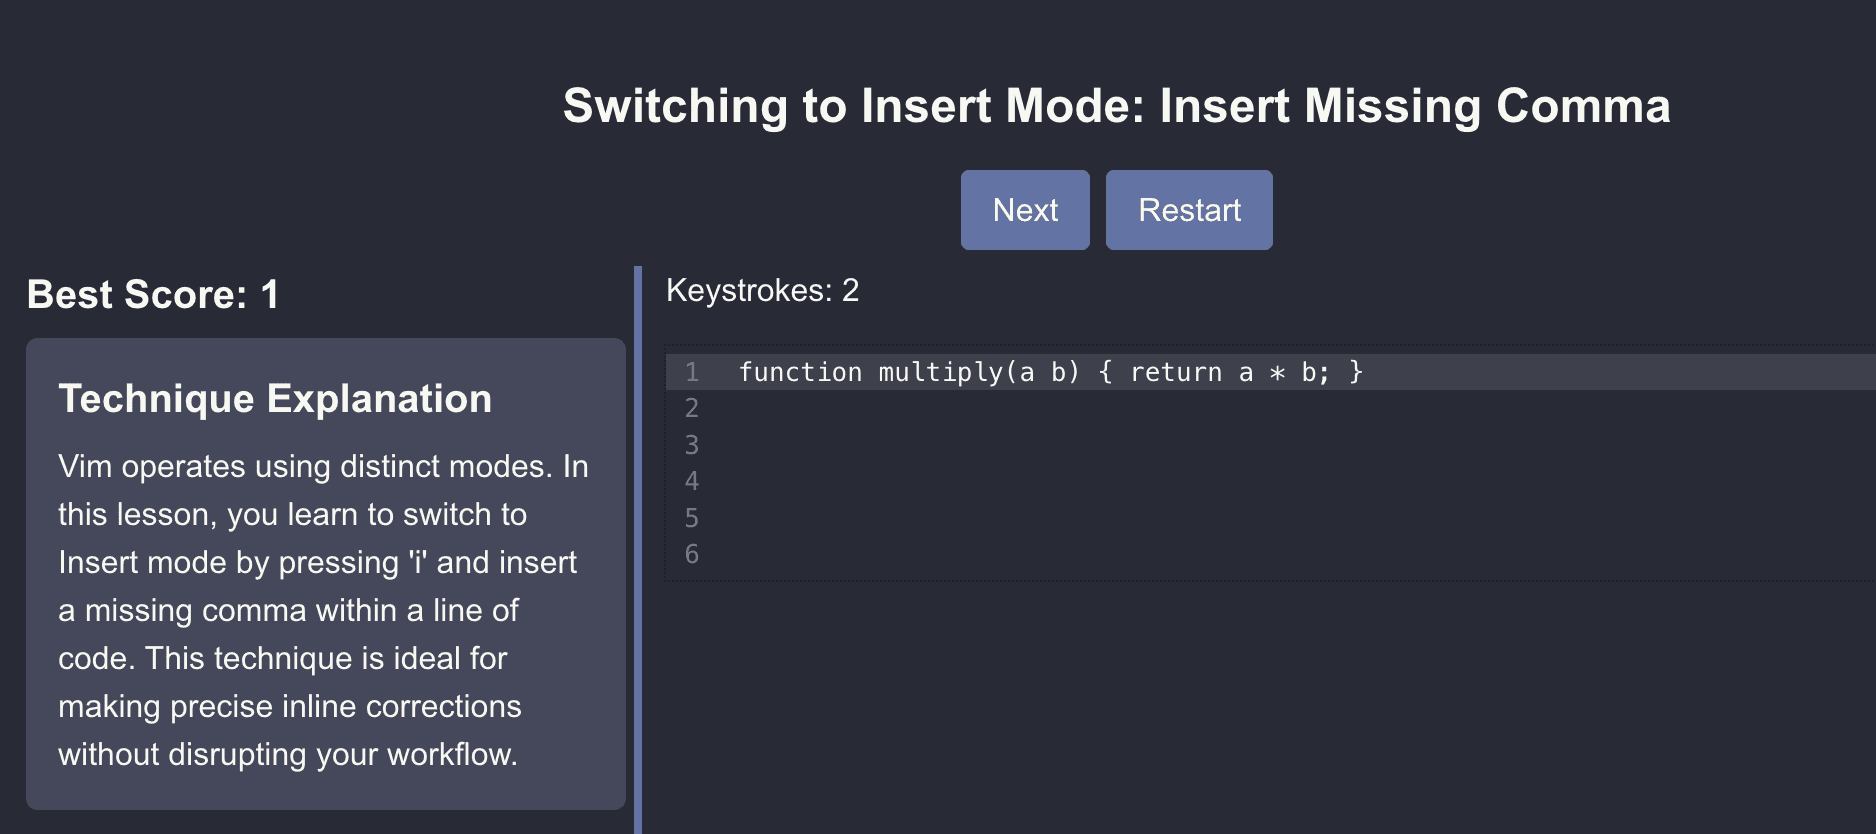
Task: Click the asterisk operator in code
Action: 1277,373
